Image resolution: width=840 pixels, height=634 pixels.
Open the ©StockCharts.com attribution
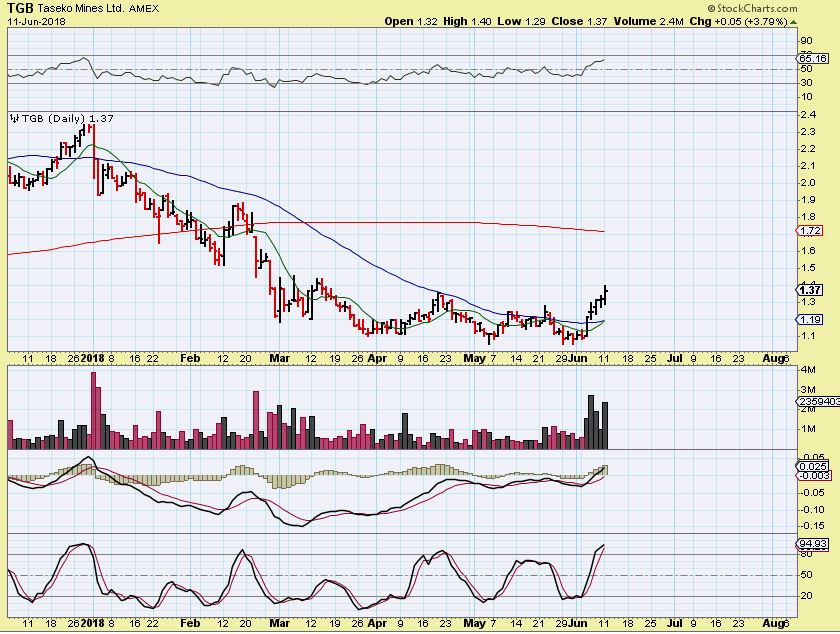[752, 8]
